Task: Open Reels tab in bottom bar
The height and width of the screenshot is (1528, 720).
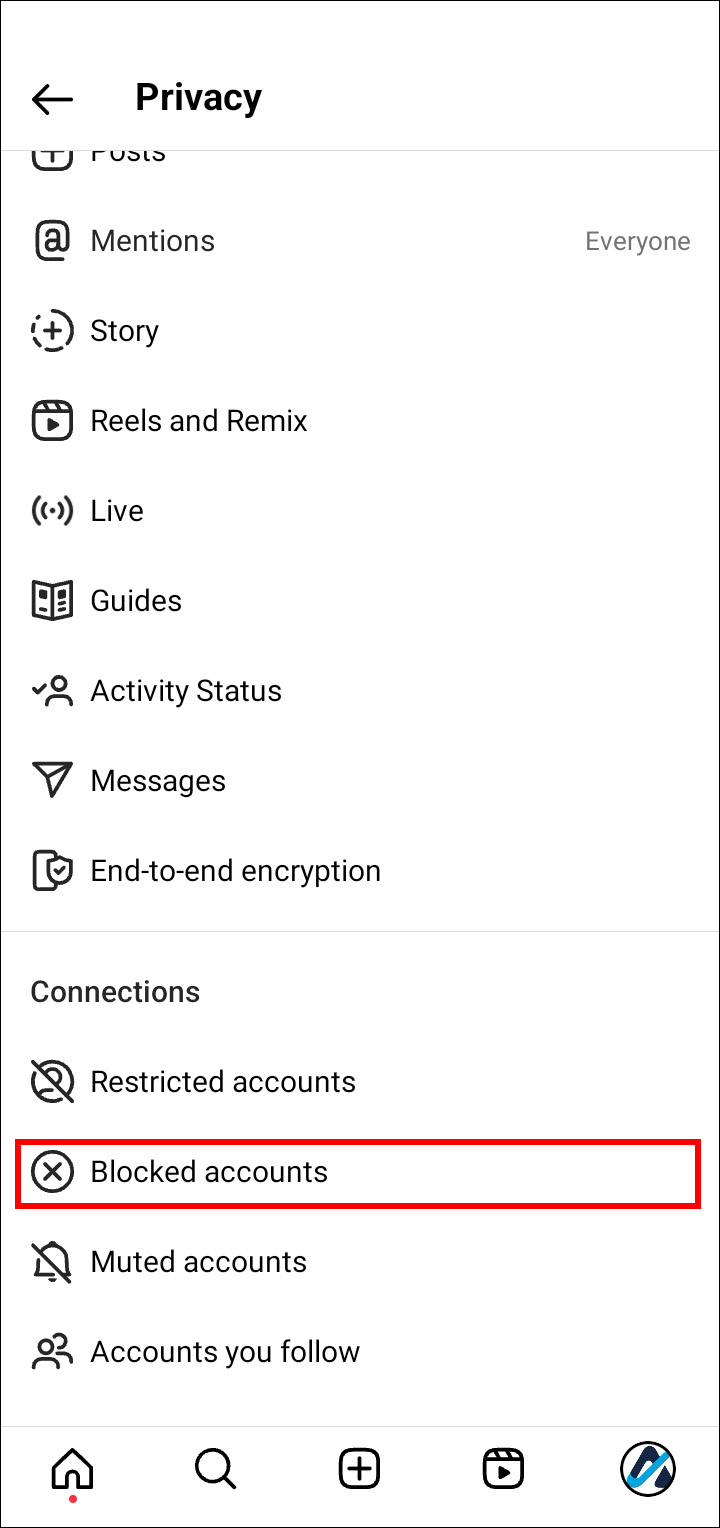Action: (x=503, y=1468)
